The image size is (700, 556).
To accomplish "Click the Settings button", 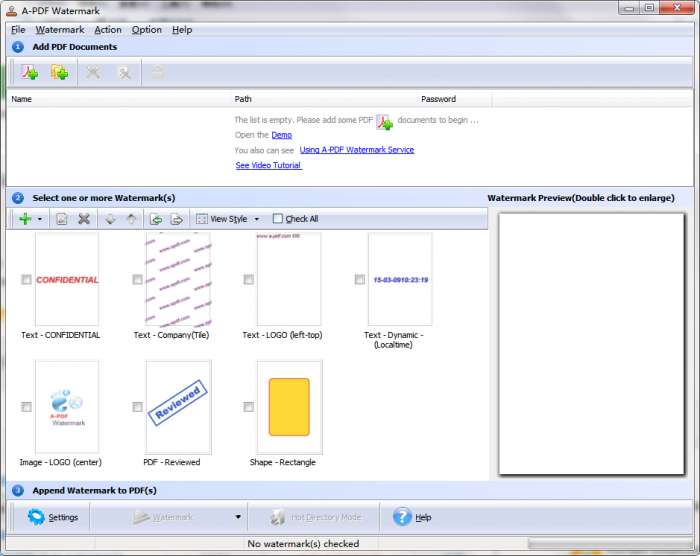I will point(52,517).
